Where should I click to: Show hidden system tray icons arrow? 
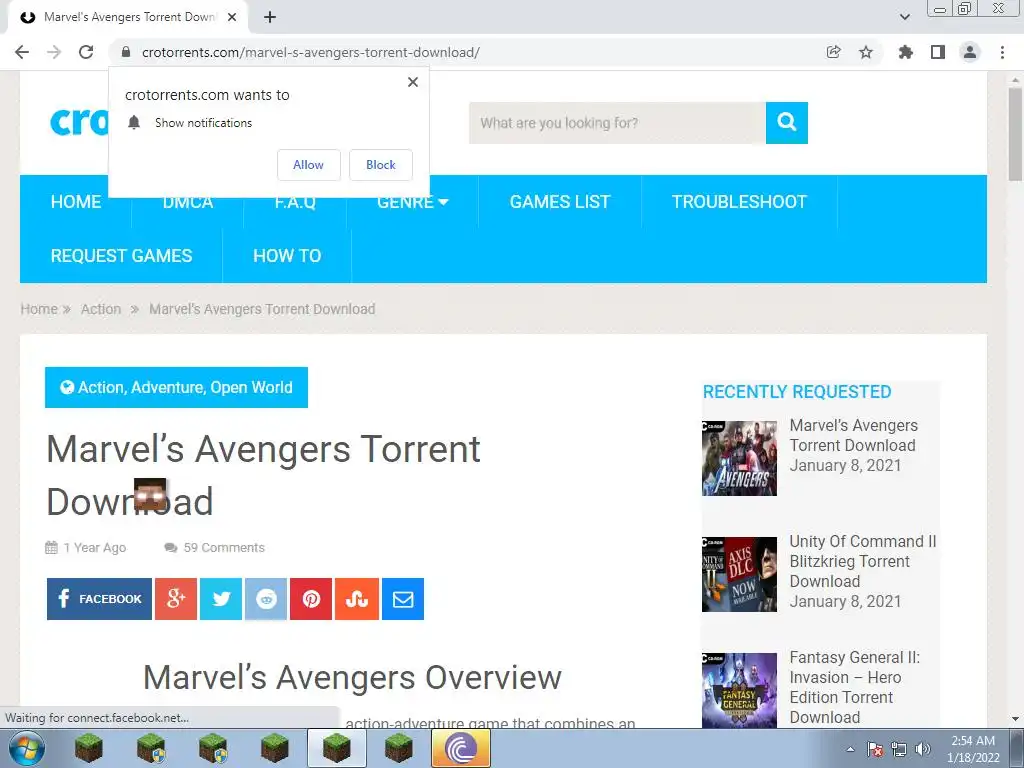tap(850, 749)
